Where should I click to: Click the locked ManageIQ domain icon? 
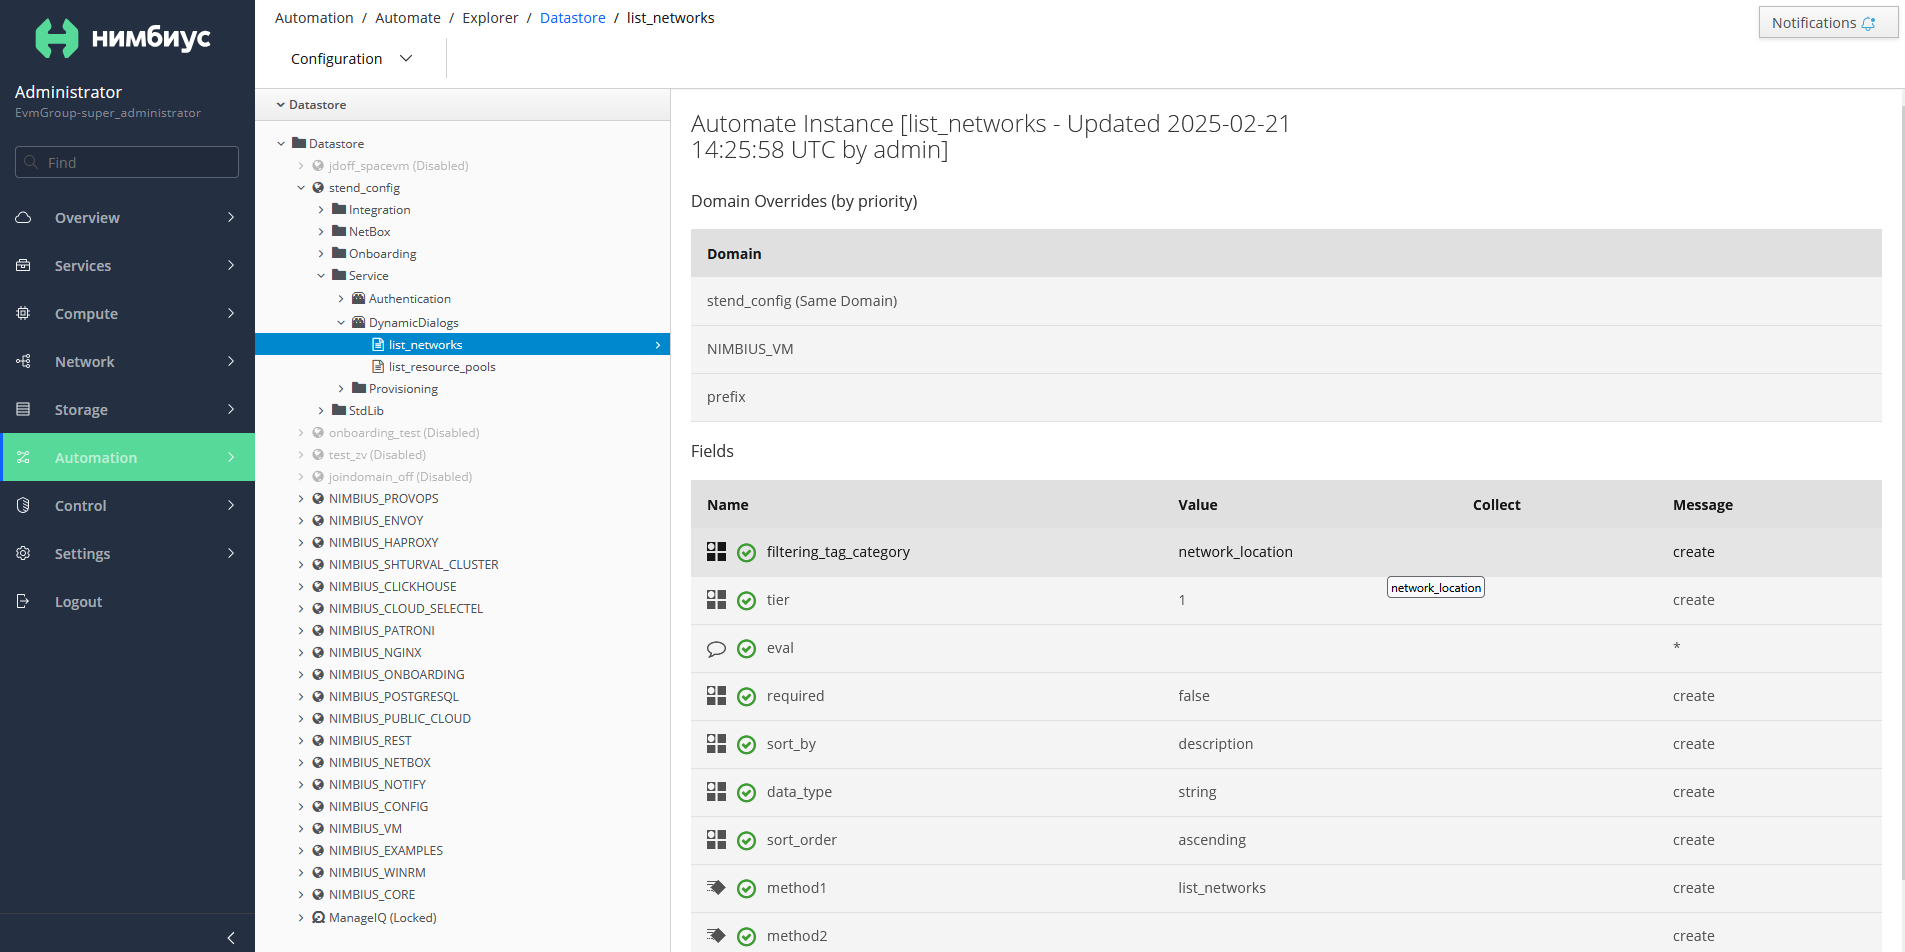click(318, 917)
